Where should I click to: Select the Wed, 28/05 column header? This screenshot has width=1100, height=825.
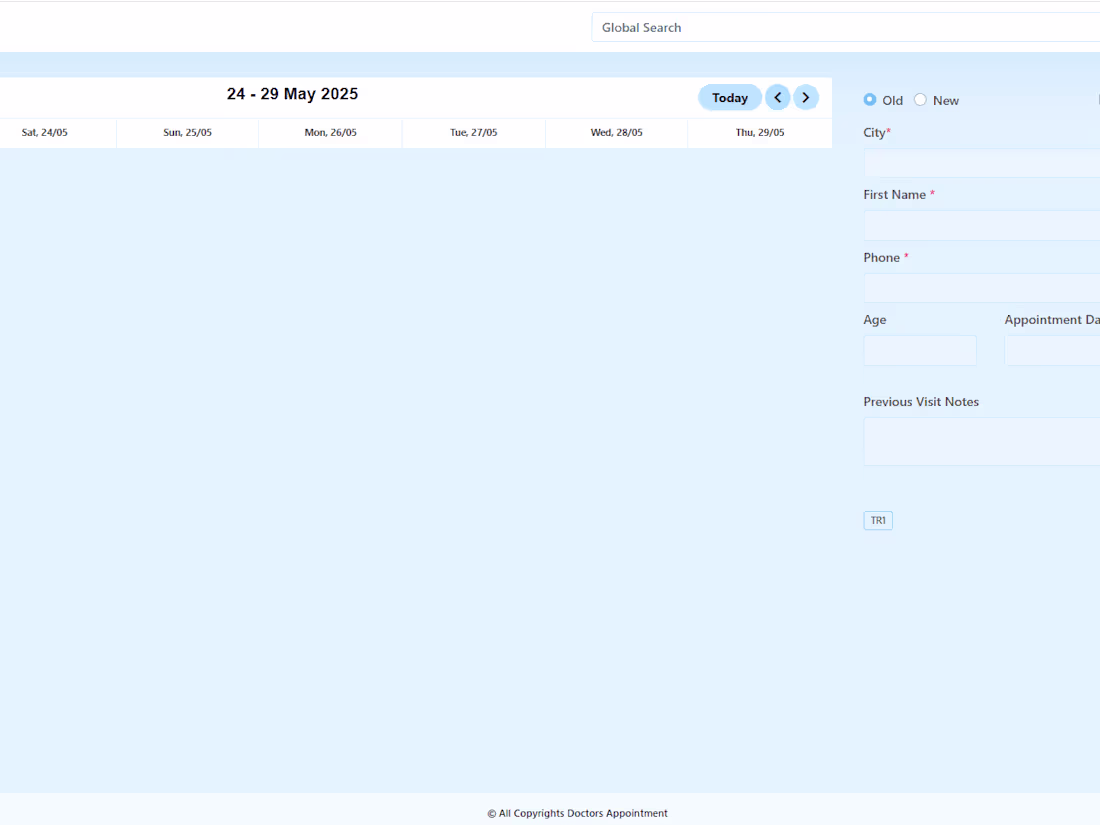(616, 132)
